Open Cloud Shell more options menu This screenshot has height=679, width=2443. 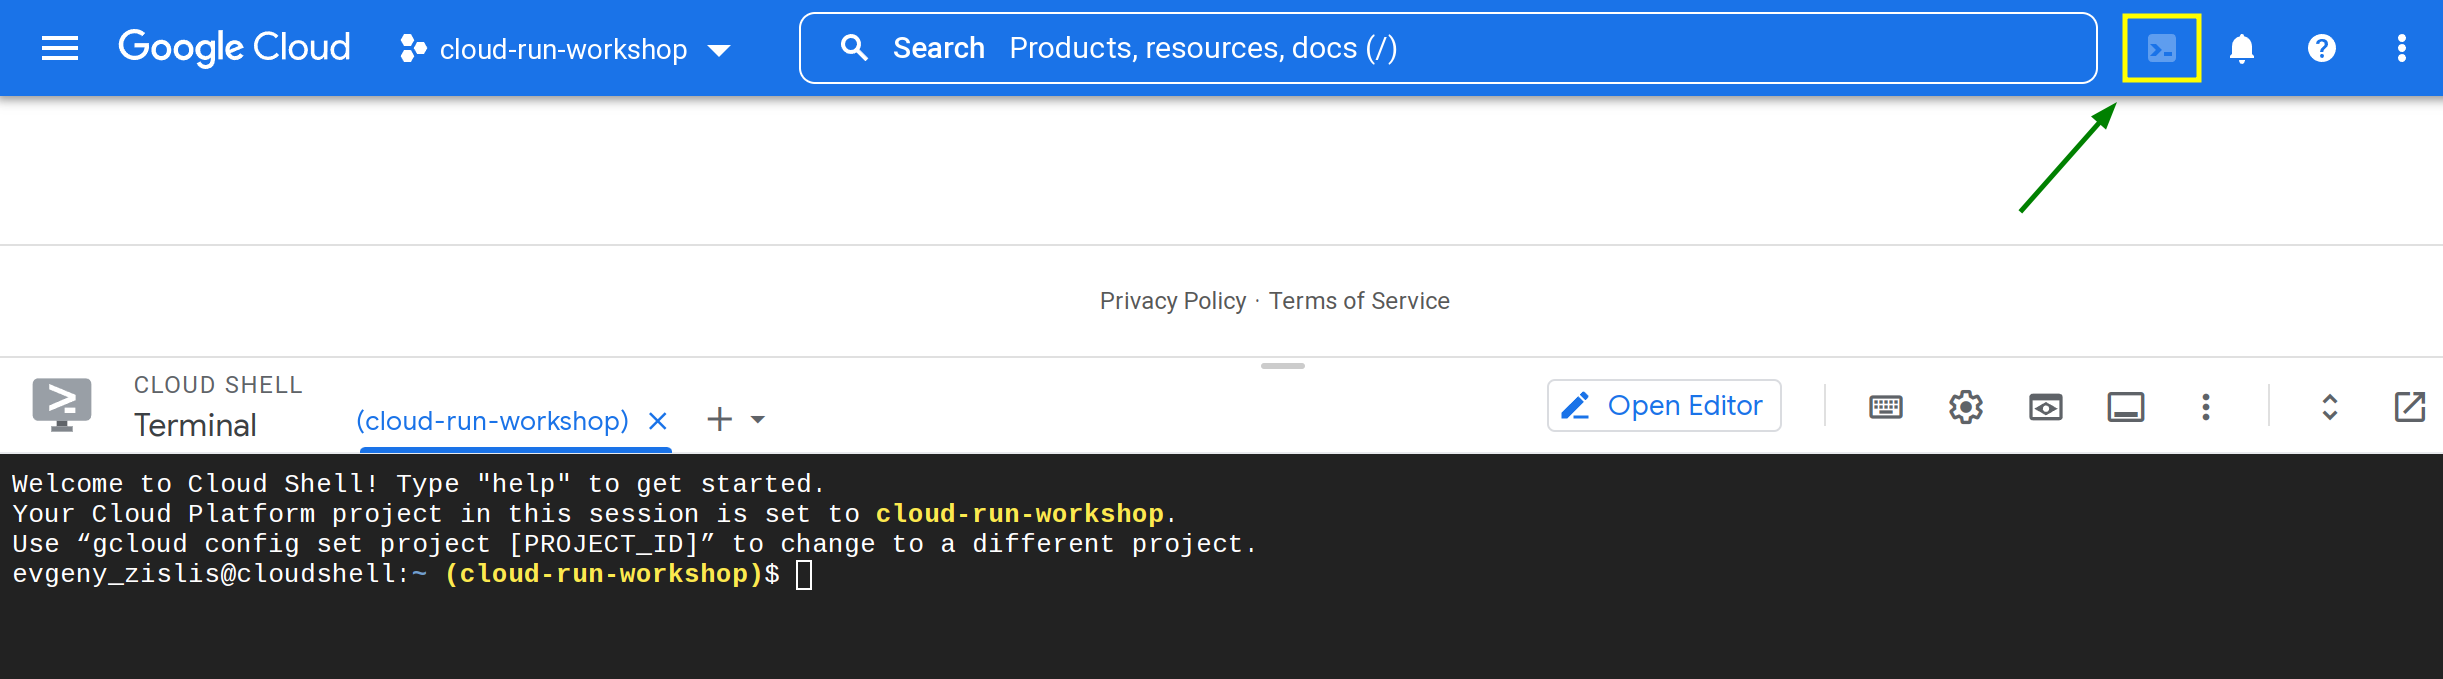click(2205, 407)
